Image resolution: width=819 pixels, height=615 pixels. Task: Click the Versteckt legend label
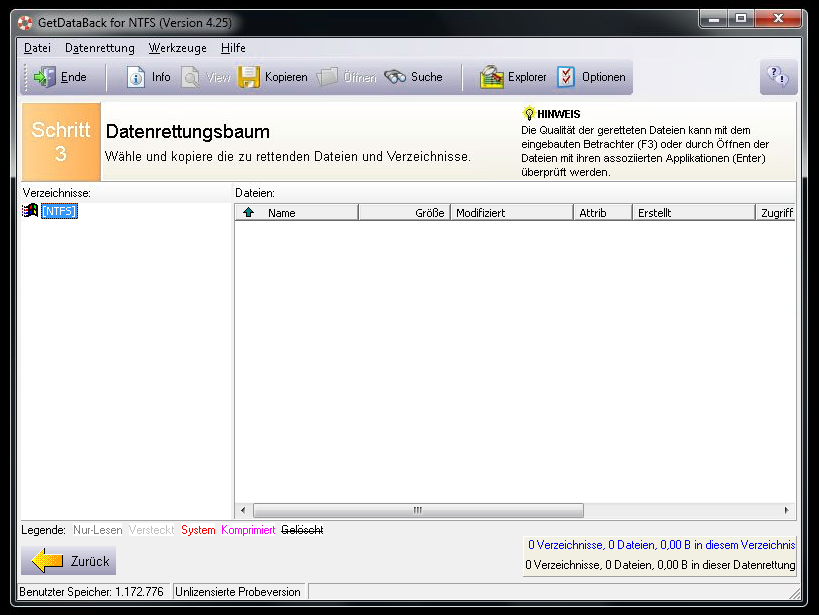point(151,530)
